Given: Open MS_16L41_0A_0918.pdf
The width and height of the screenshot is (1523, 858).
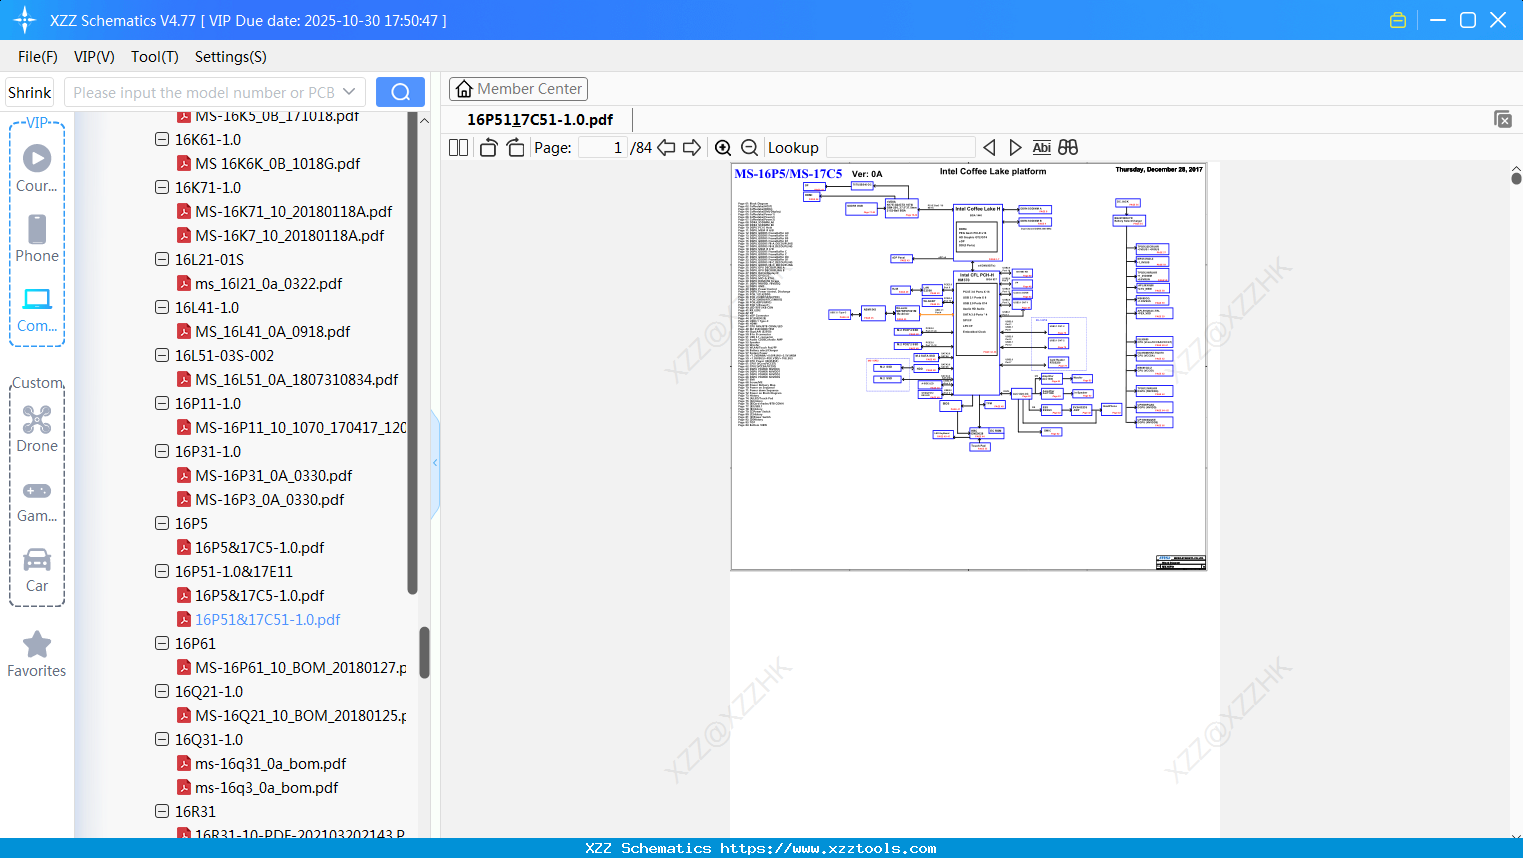Looking at the screenshot, I should [272, 331].
